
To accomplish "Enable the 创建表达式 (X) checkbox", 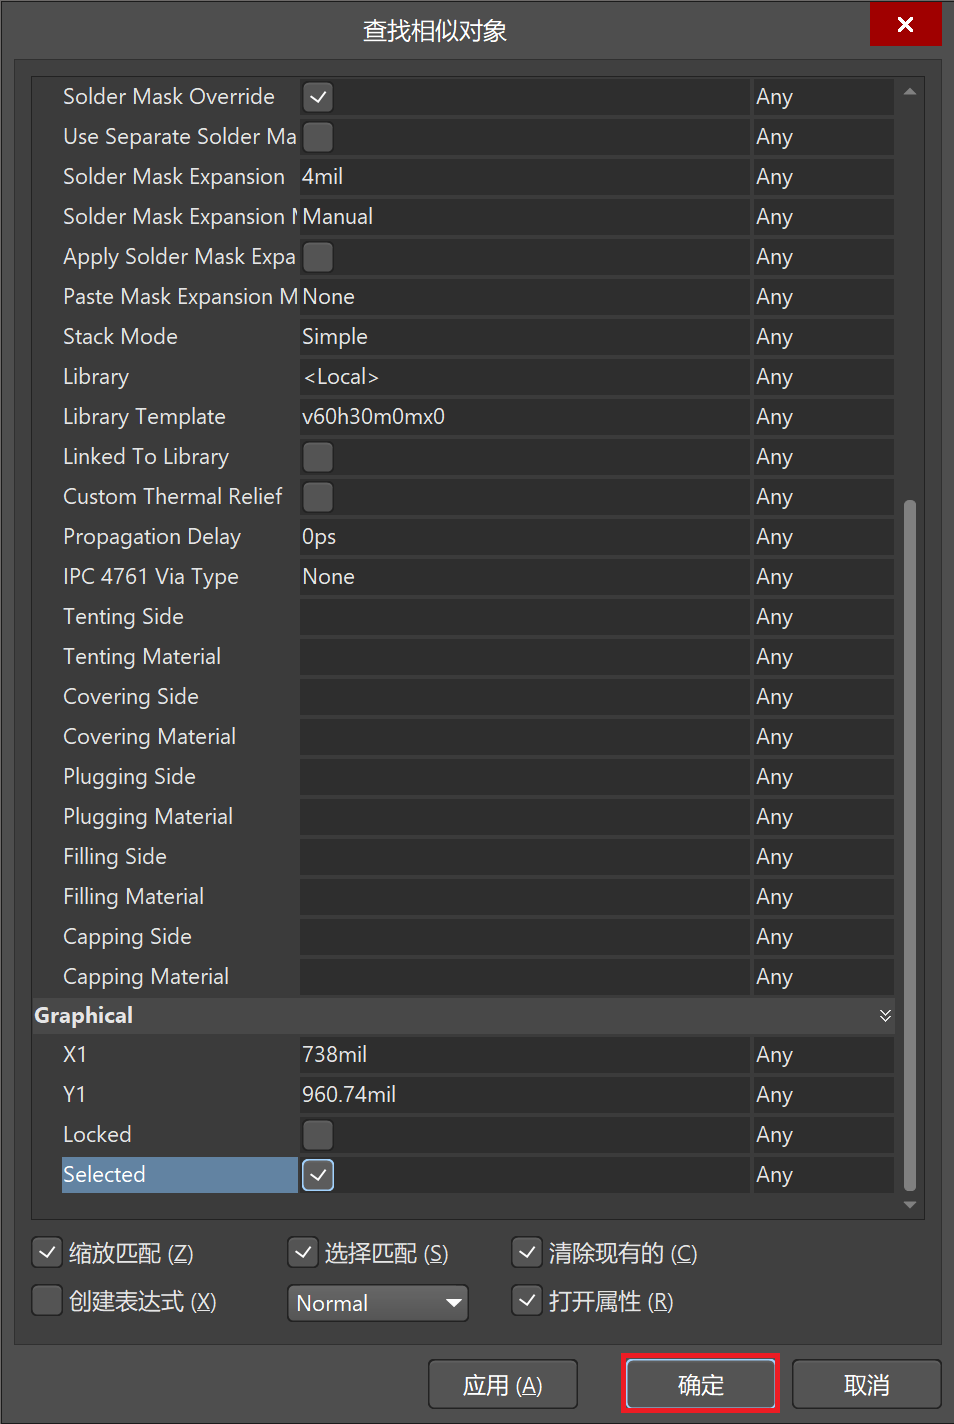I will [x=48, y=1301].
